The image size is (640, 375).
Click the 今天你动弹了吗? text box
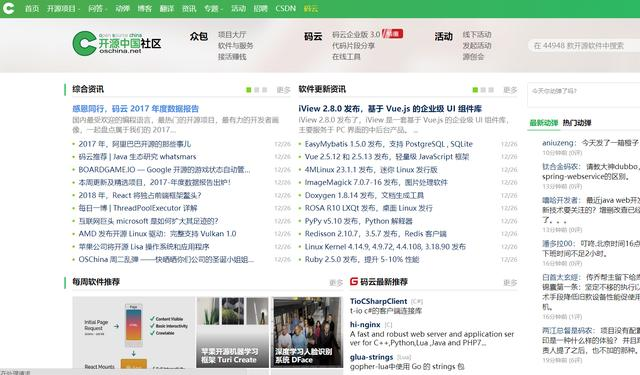pos(584,95)
